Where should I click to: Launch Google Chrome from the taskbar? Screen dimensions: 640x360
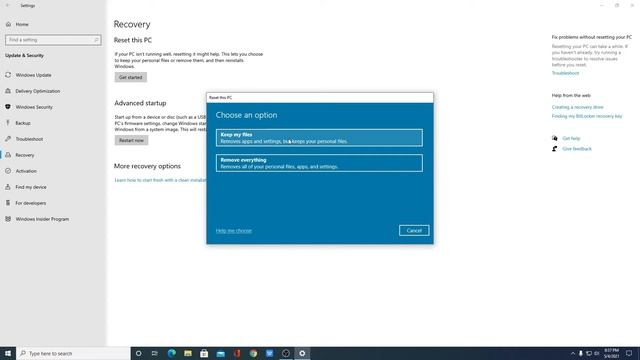(x=253, y=353)
